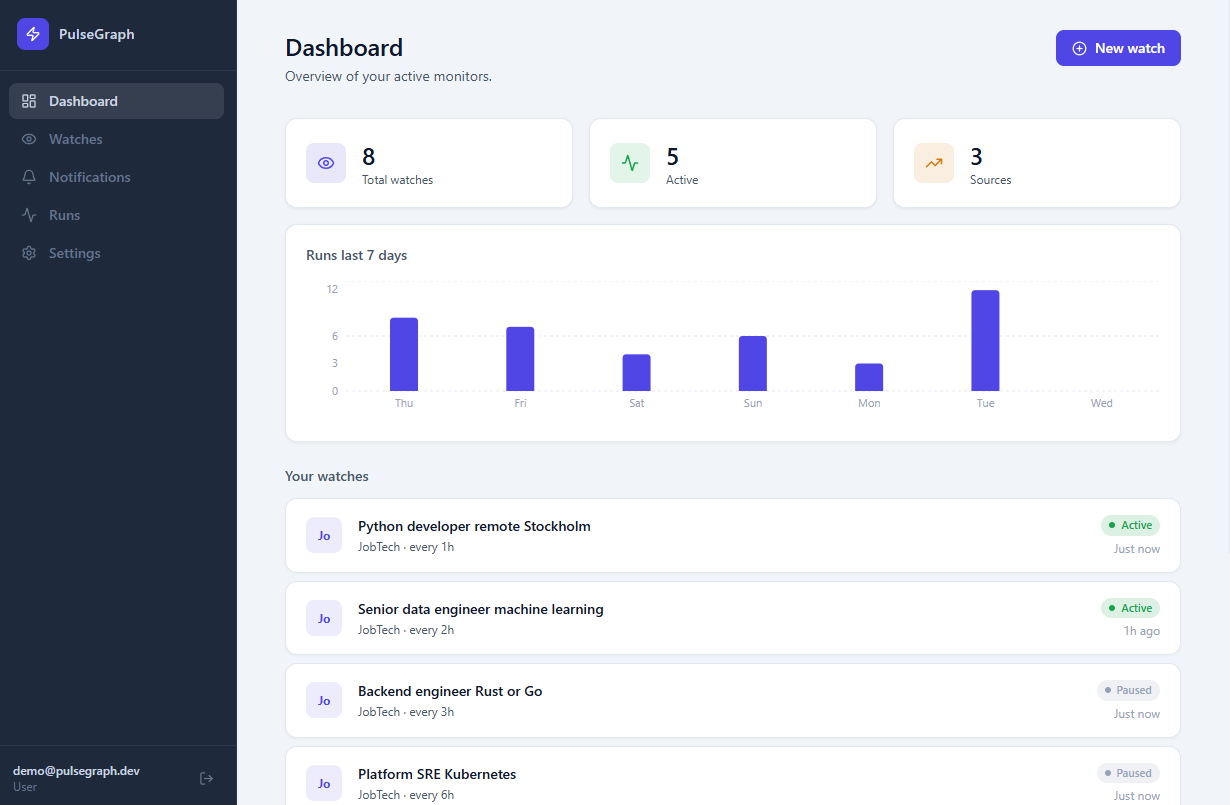Open the Backend engineer Rust or Go watch
Viewport: 1230px width, 805px height.
[733, 700]
